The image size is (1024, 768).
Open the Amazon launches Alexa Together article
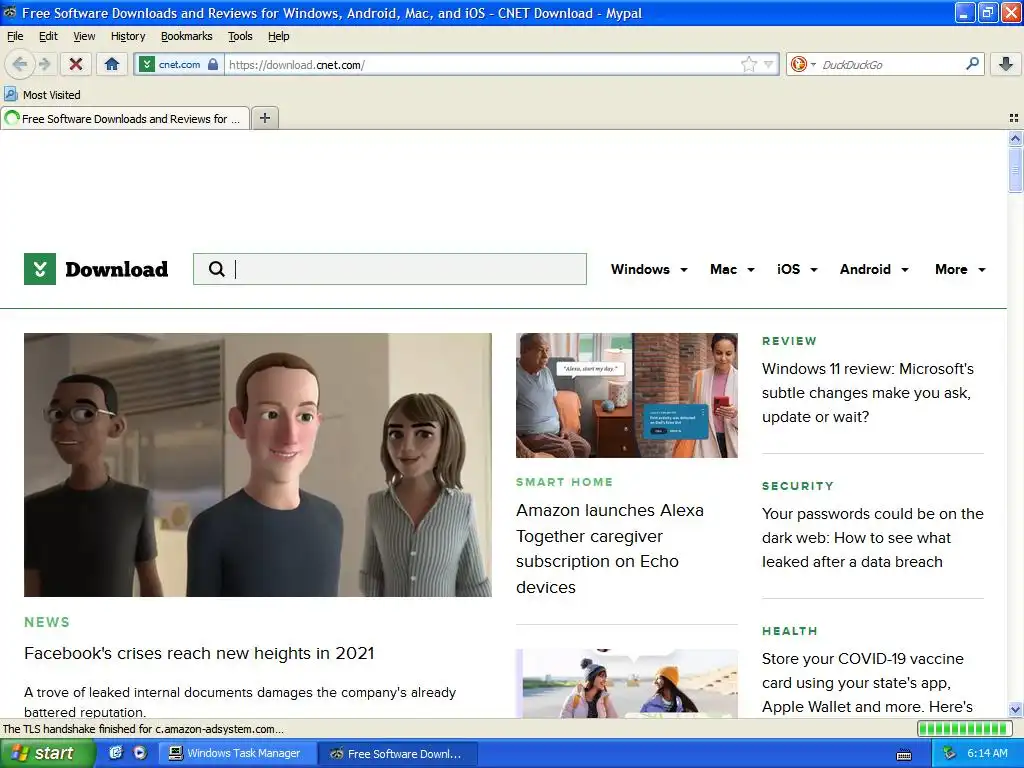coord(610,549)
